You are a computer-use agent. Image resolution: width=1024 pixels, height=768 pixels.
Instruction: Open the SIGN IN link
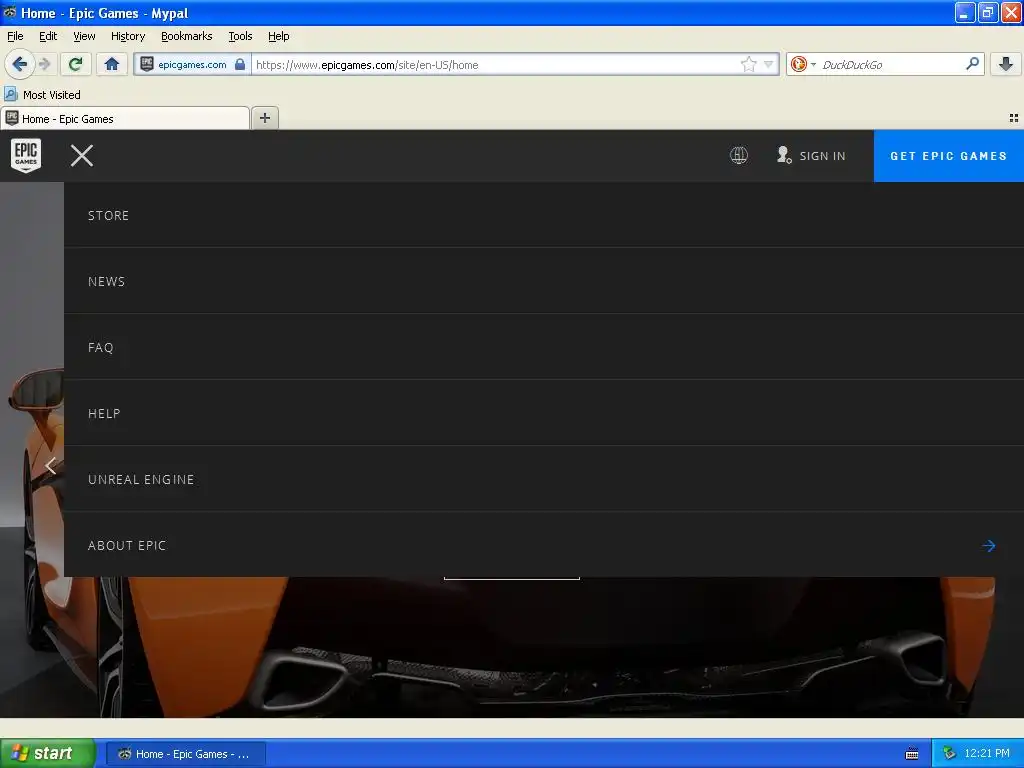point(822,156)
